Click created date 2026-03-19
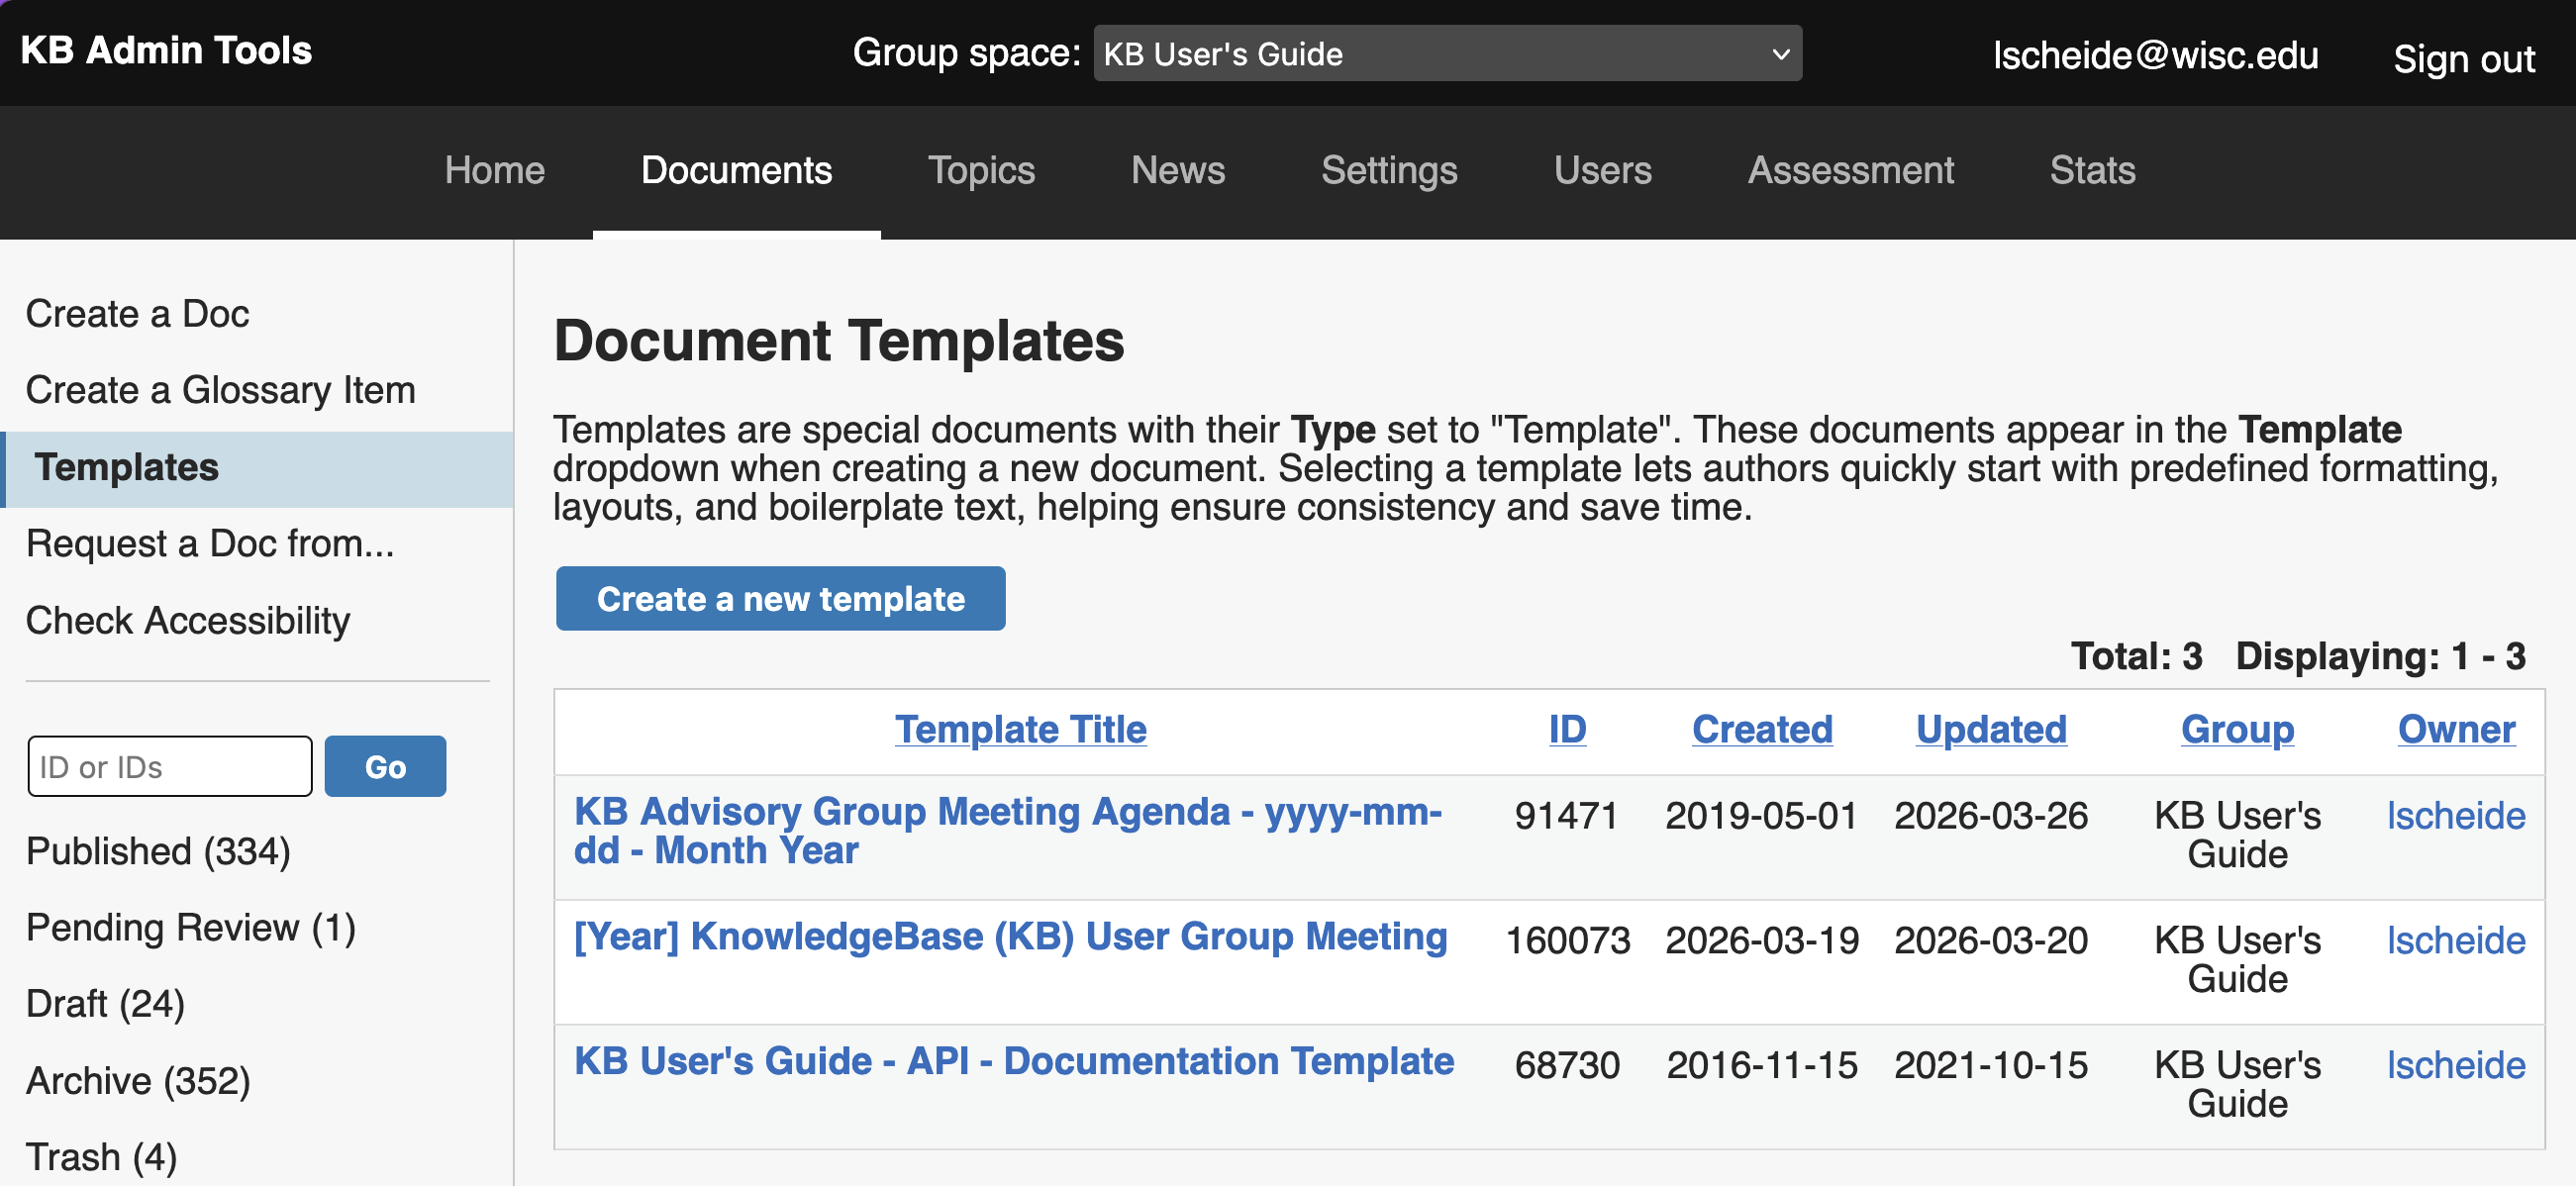The width and height of the screenshot is (2576, 1186). tap(1762, 941)
